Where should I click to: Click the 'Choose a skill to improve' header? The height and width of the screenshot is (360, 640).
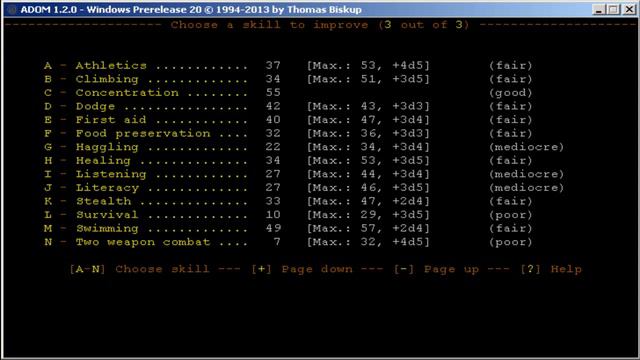(320, 25)
